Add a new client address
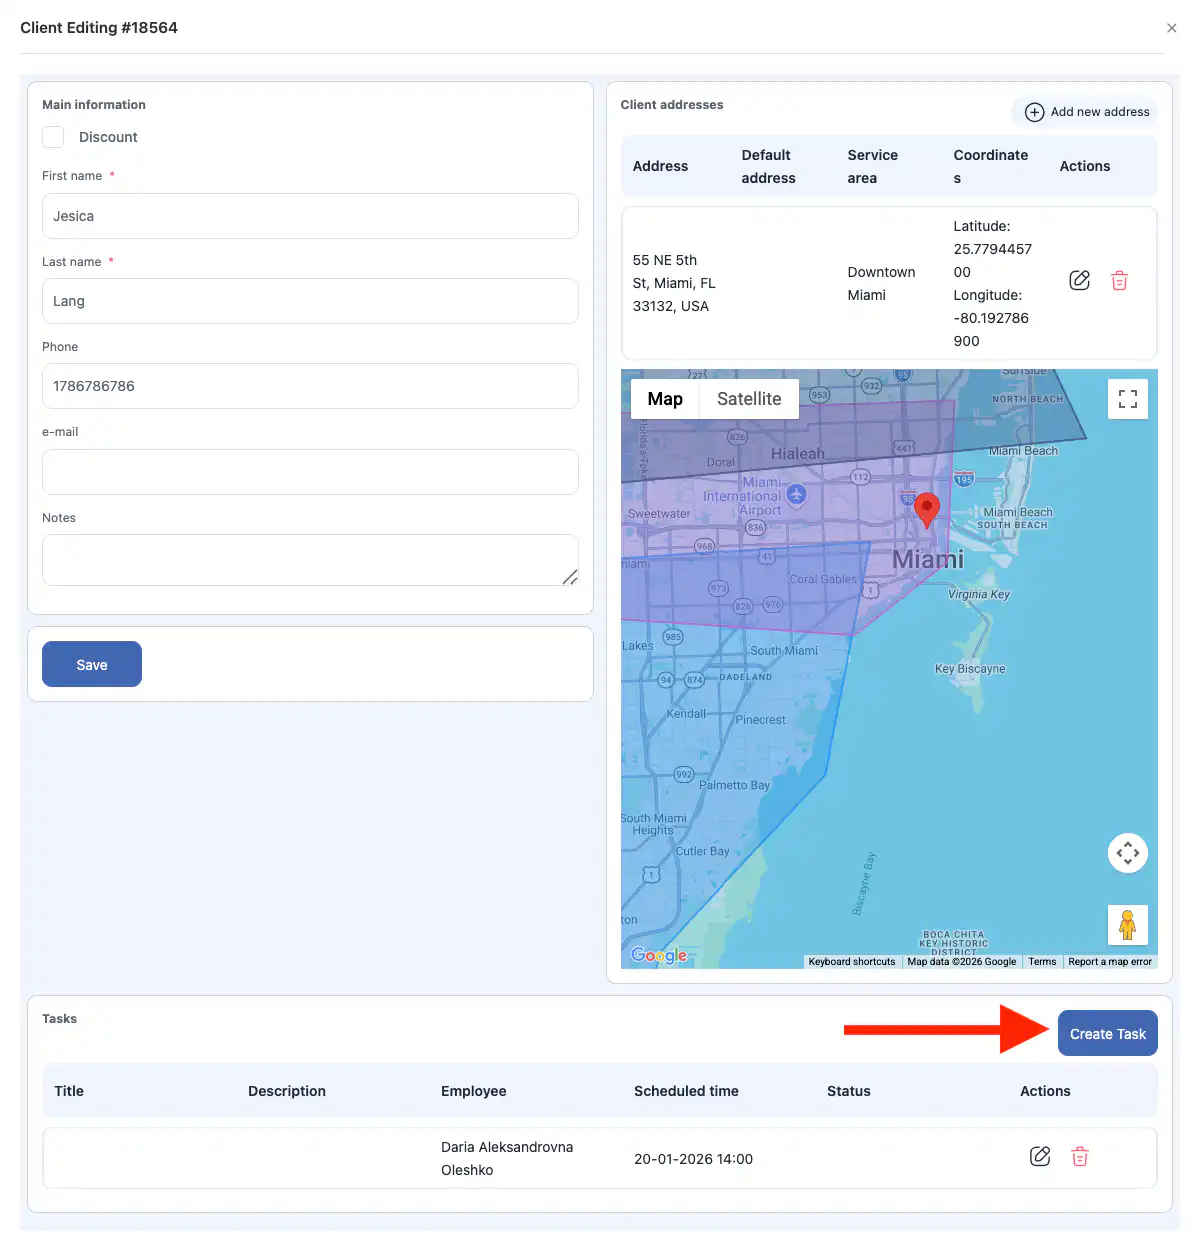The width and height of the screenshot is (1193, 1246). pos(1086,112)
